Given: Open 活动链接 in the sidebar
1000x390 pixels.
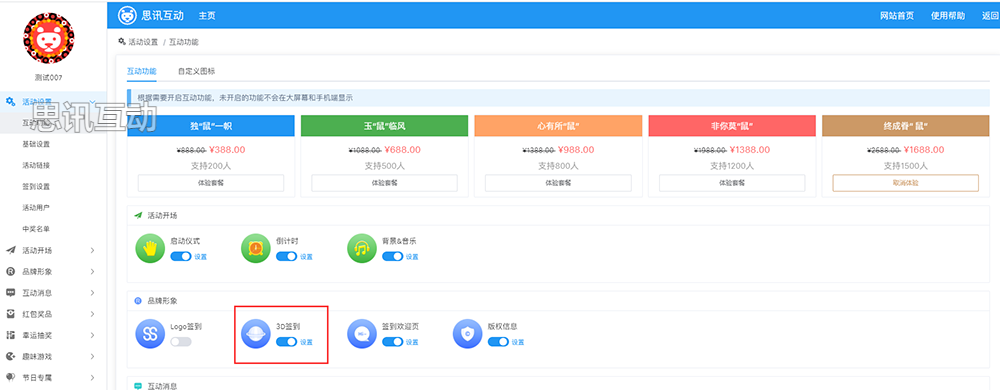Looking at the screenshot, I should (36, 165).
